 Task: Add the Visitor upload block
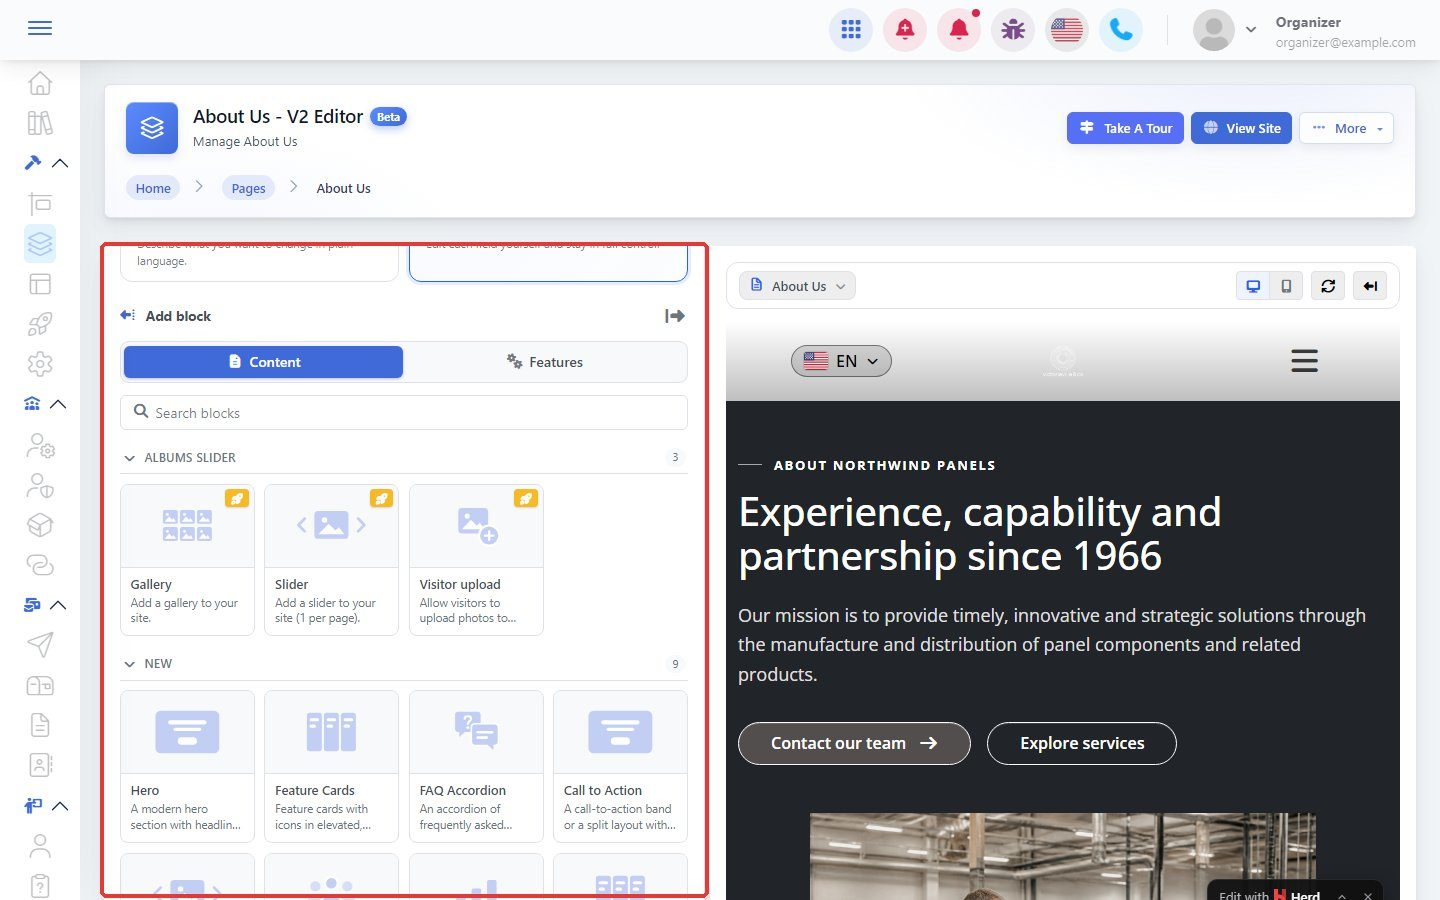point(476,560)
